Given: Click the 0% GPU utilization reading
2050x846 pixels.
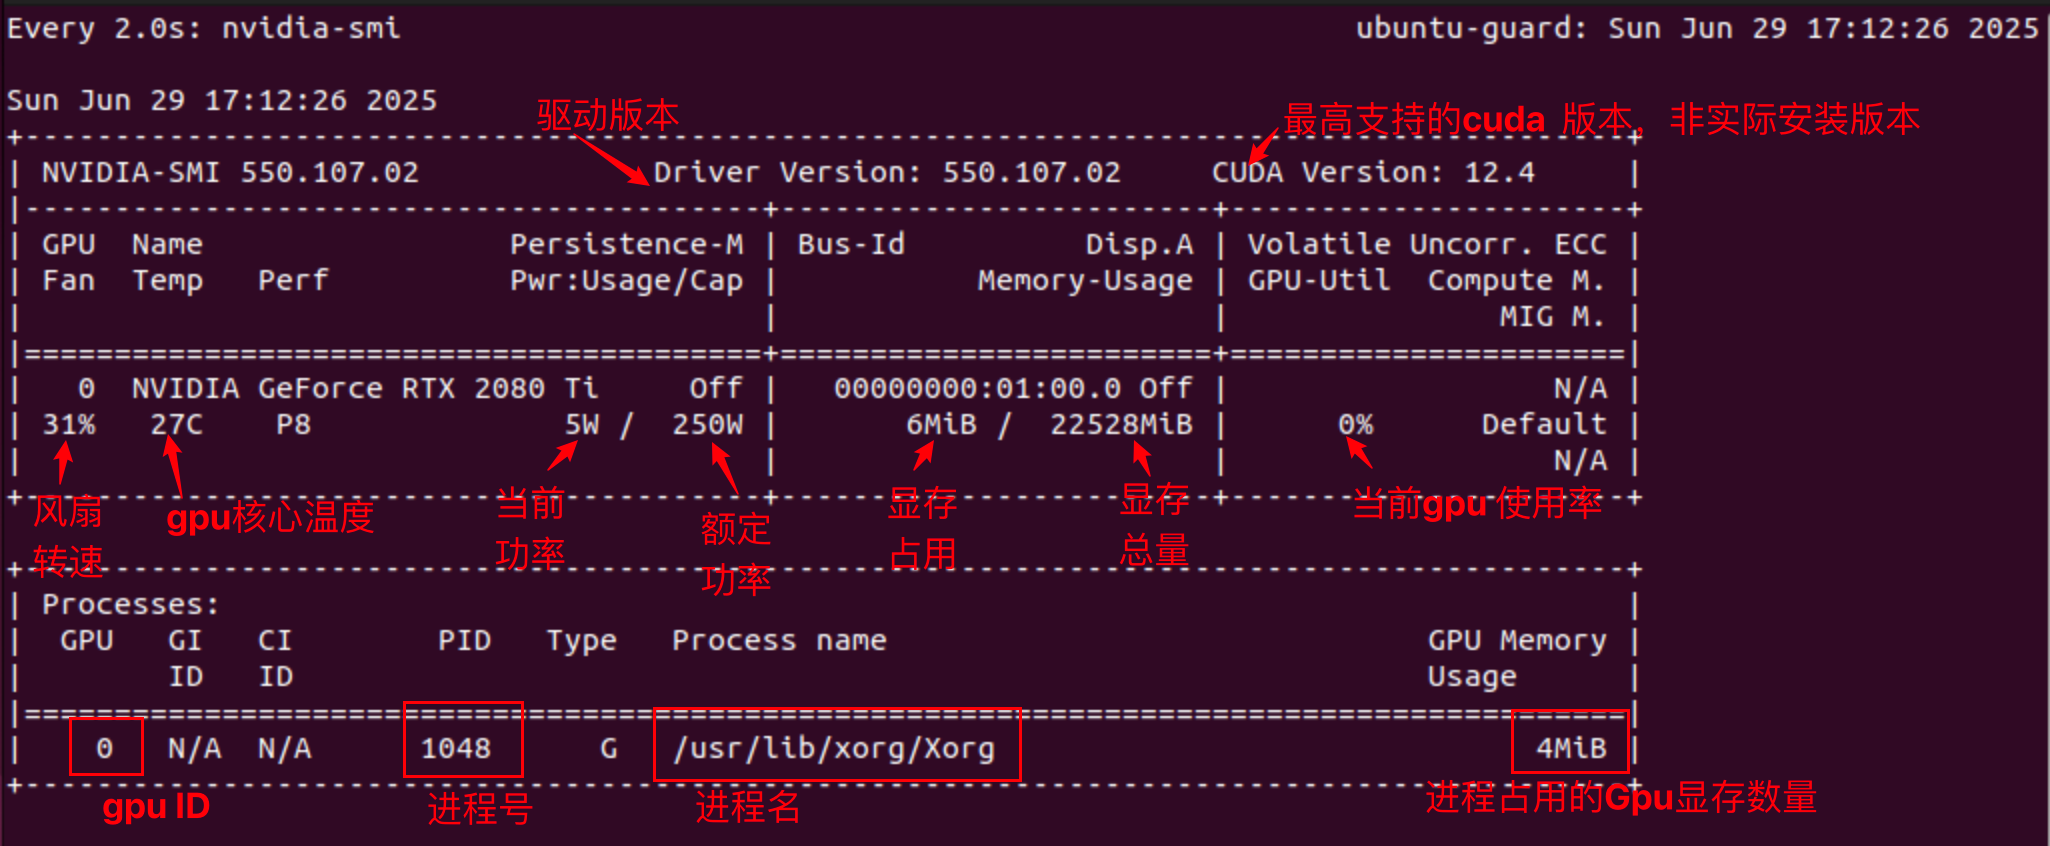Looking at the screenshot, I should 1355,424.
